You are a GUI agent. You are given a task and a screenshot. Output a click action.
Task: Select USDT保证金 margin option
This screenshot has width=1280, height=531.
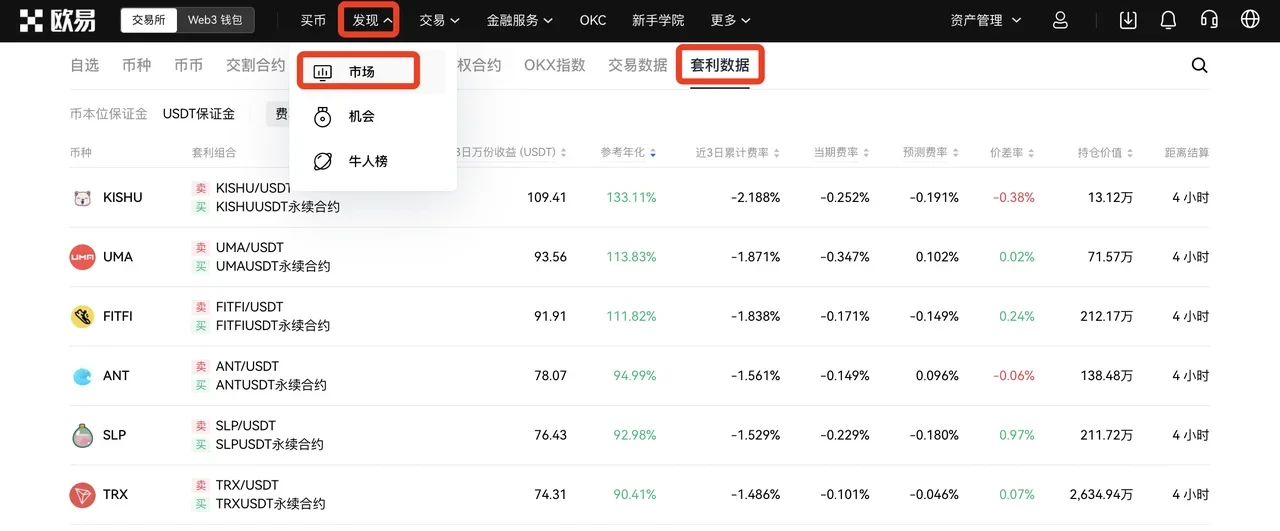coord(199,114)
